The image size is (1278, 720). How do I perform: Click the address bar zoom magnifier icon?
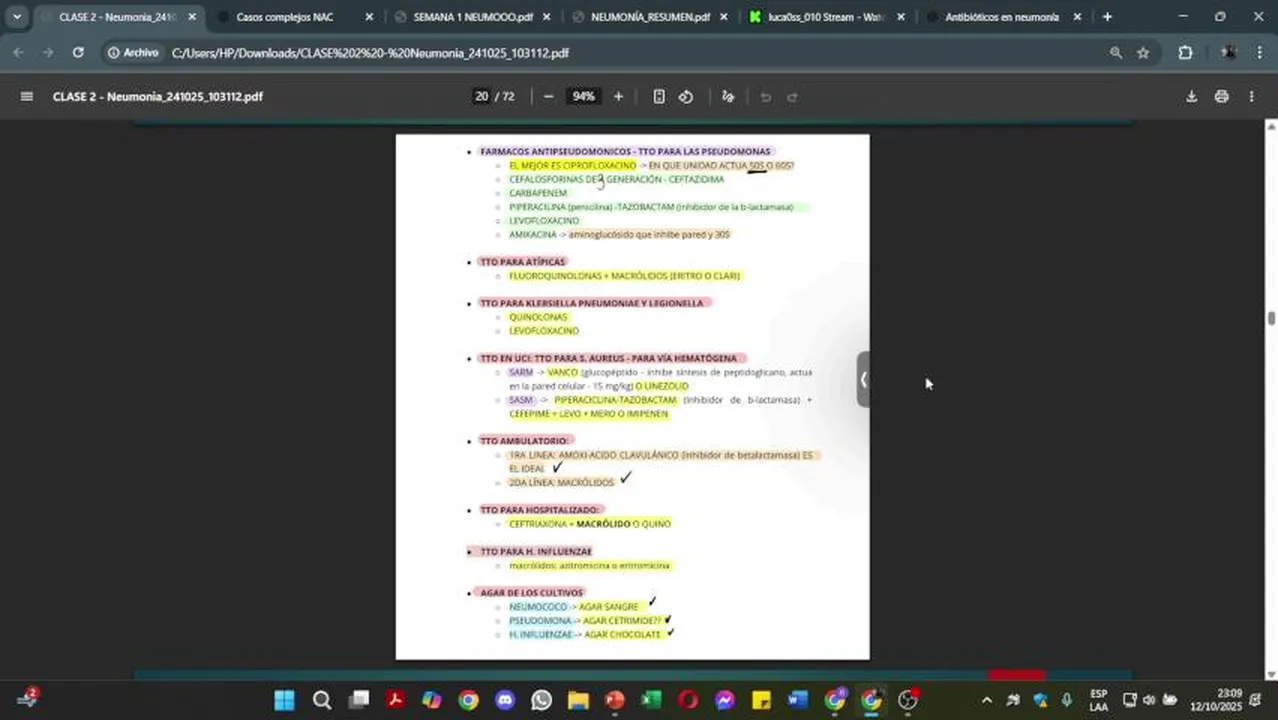tap(1115, 53)
